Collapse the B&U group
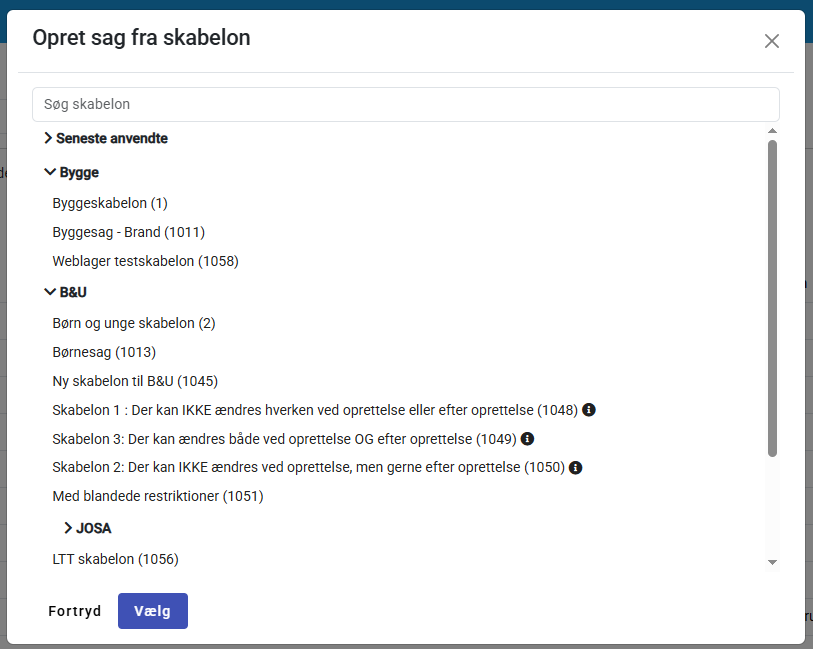Image resolution: width=813 pixels, height=649 pixels. (50, 292)
